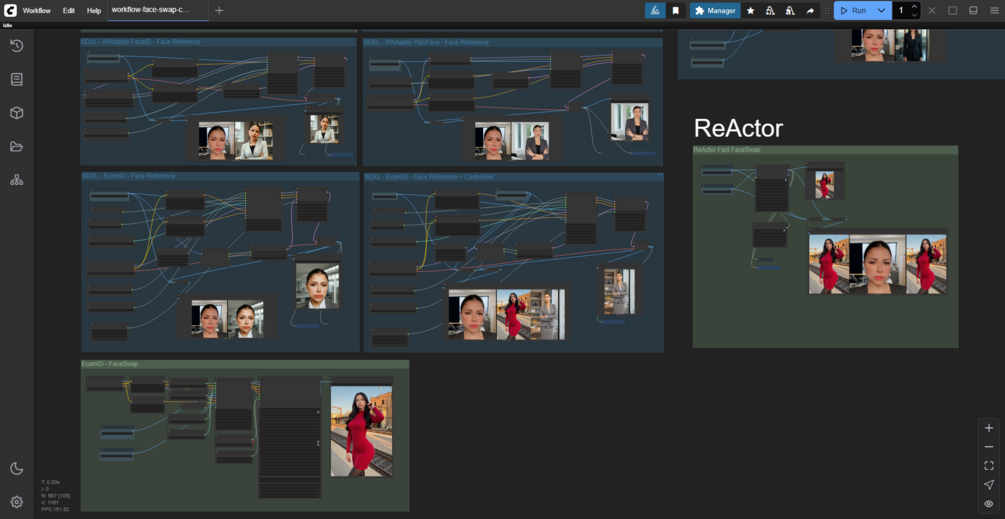Run the workflow
Viewport: 1005px width, 519px height.
(854, 10)
